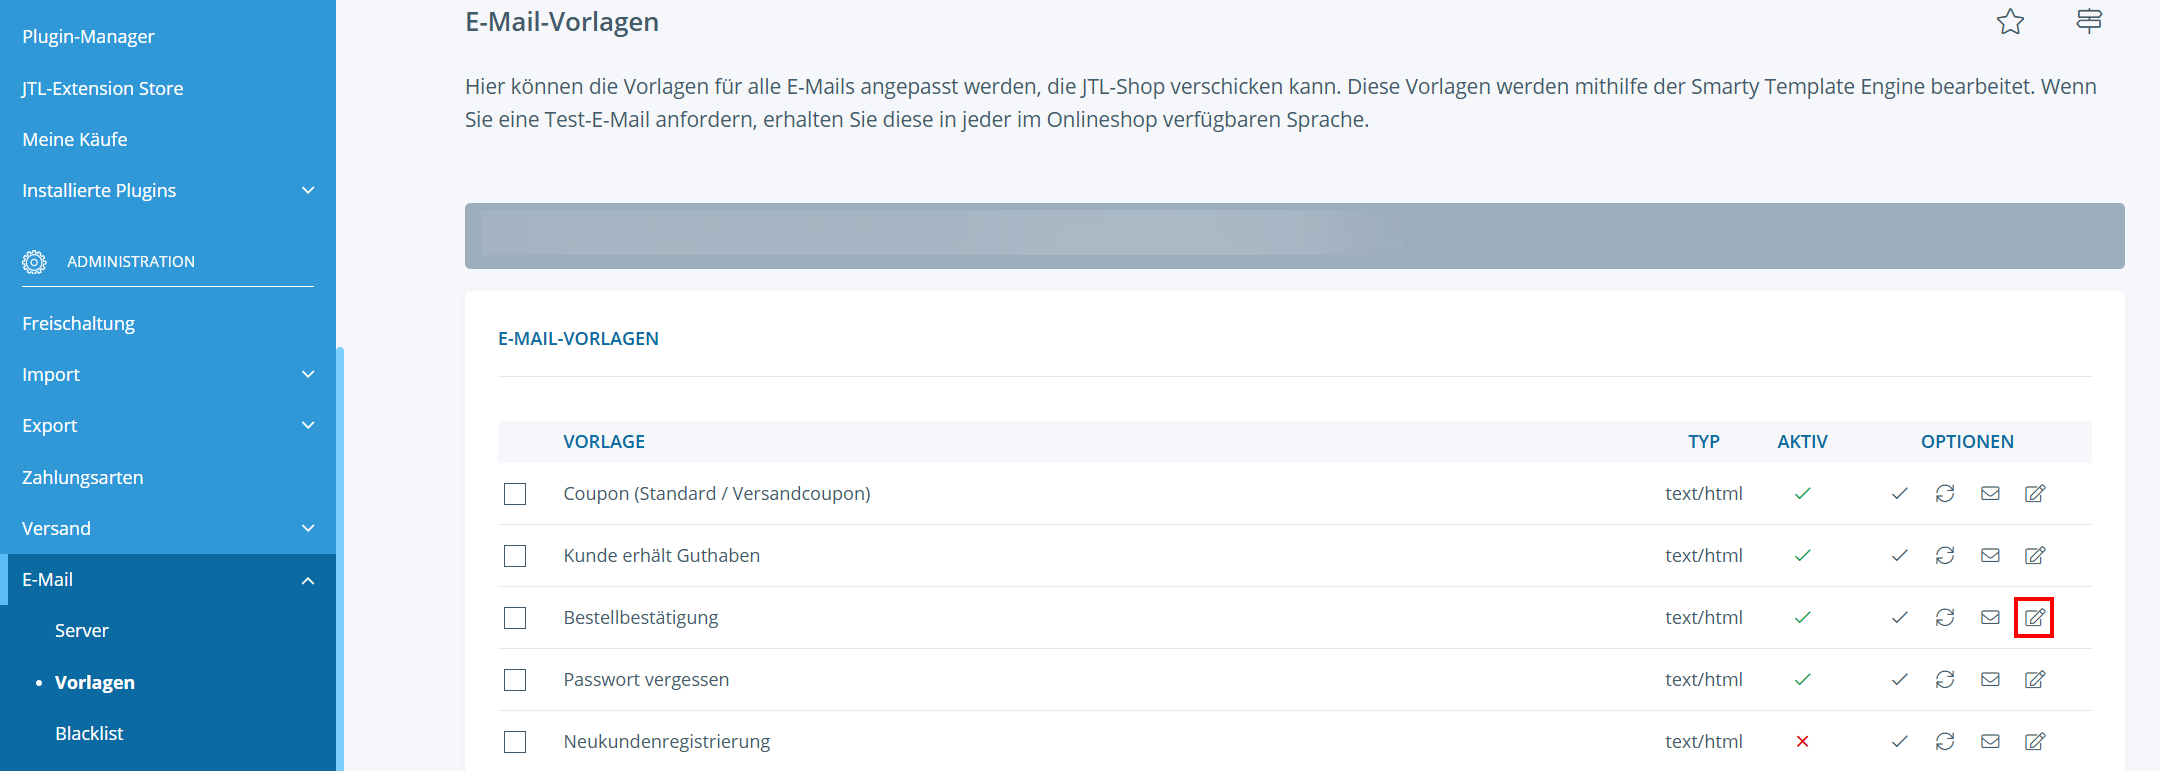Tick the Neukundenregistrierung checkbox

coord(515,742)
